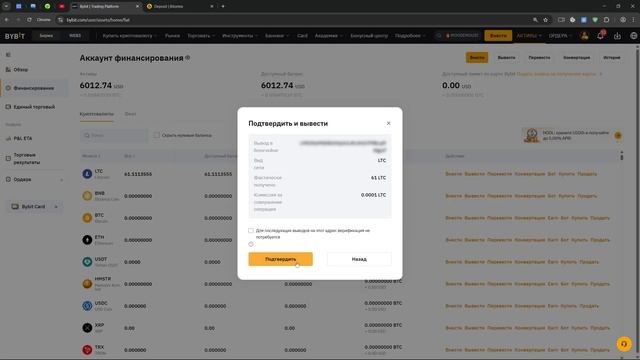Expand the Торговать dropdown menu
Screen dimensions: 640x360
tap(200, 36)
